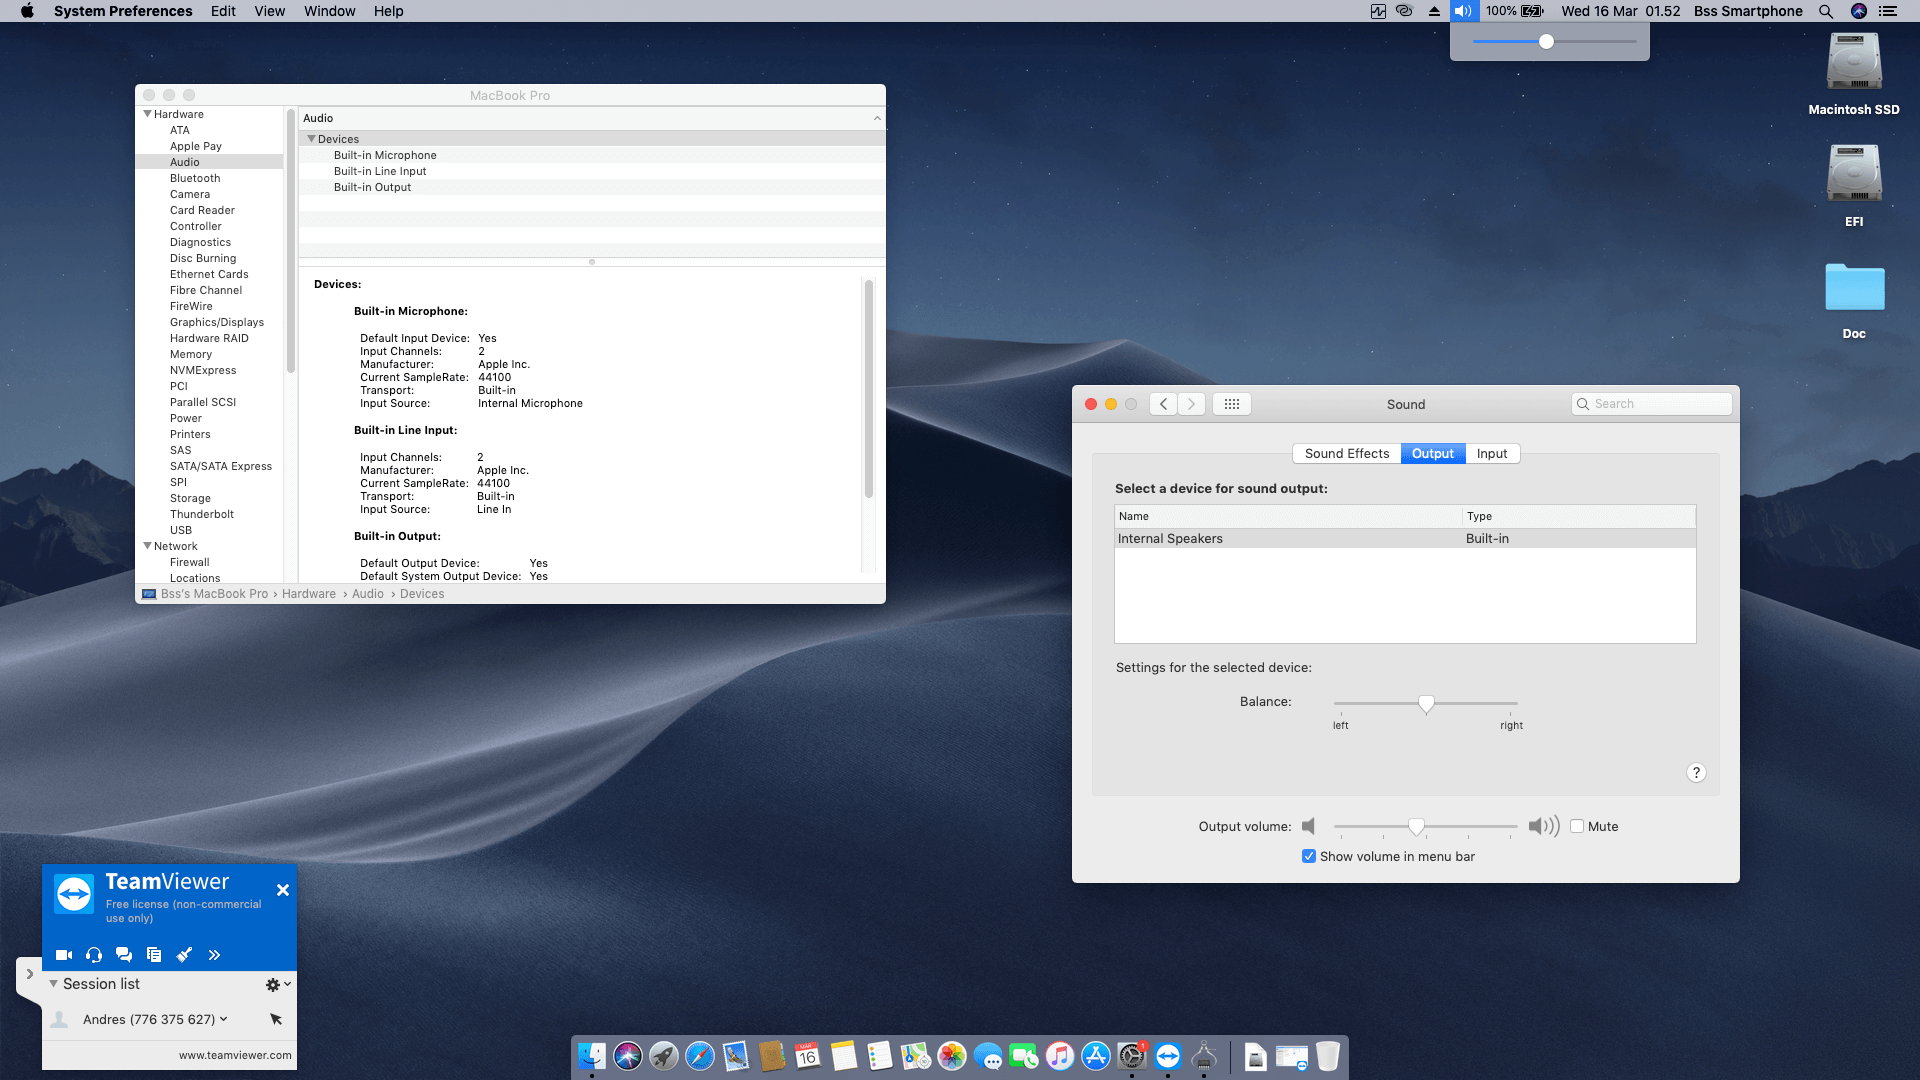Open Sound preferences help button
1920x1080 pixels.
pos(1696,773)
